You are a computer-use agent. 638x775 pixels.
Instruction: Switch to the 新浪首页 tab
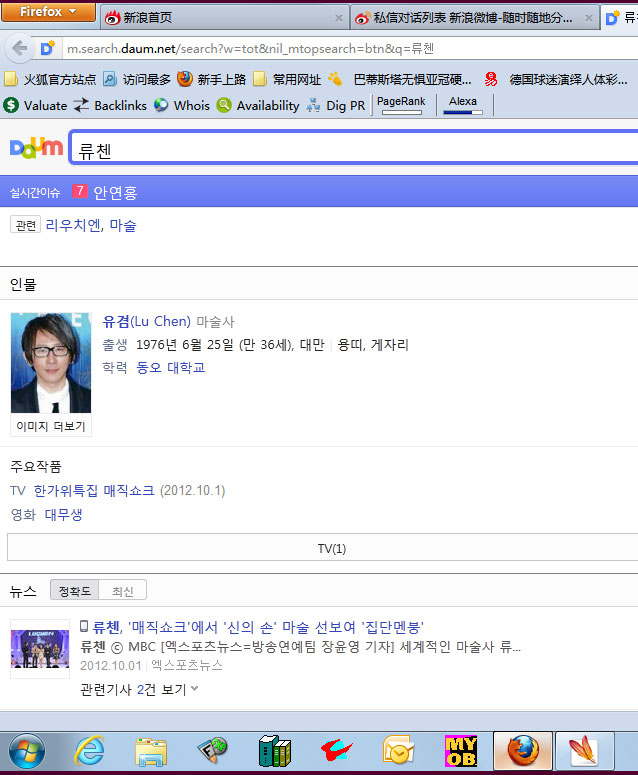point(225,18)
